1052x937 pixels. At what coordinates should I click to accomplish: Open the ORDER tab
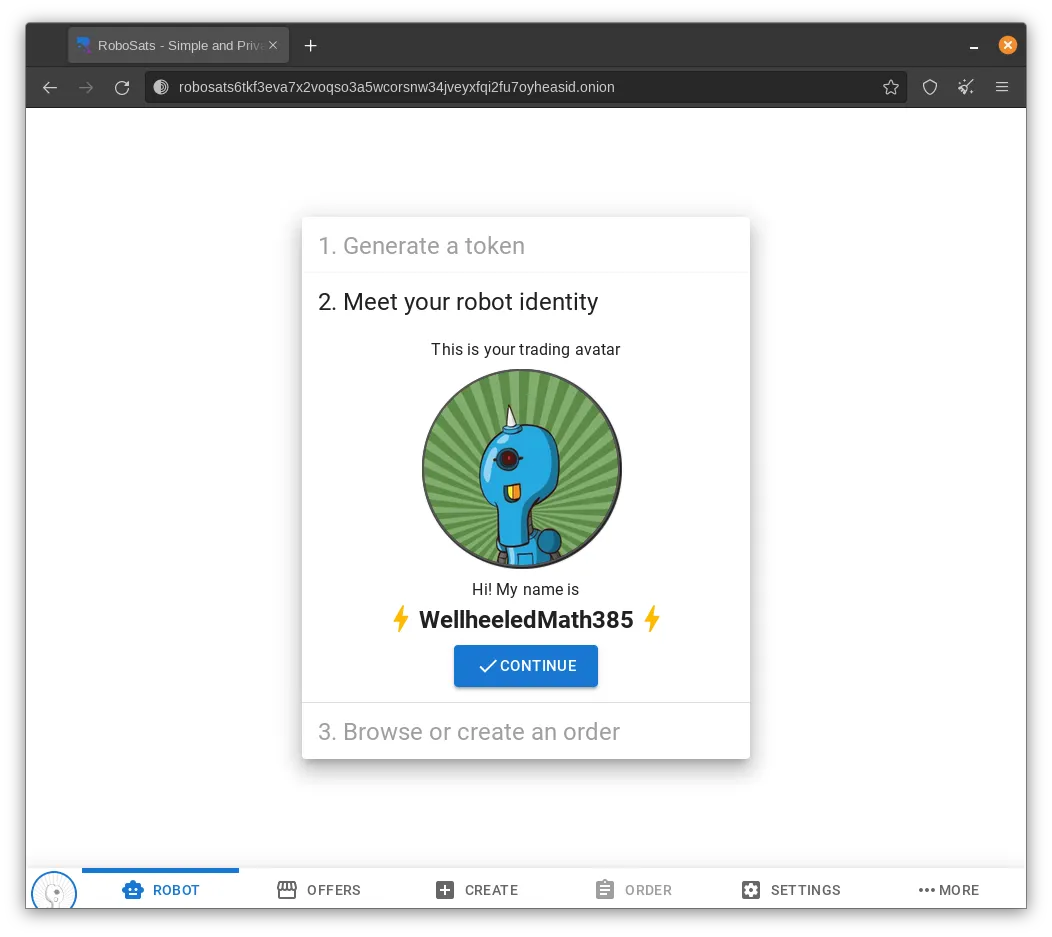tap(634, 890)
